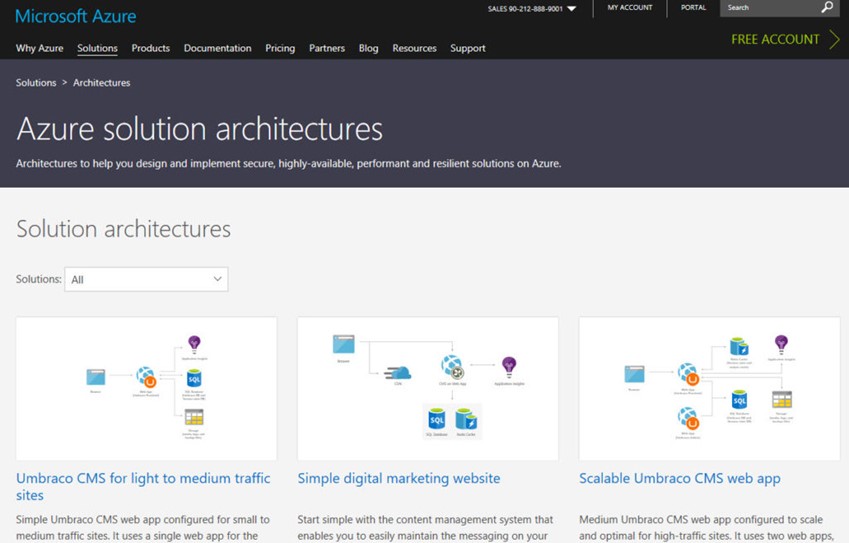Click the lightbulb icon in Scalable Umbraco diagram
The image size is (849, 543).
781,344
